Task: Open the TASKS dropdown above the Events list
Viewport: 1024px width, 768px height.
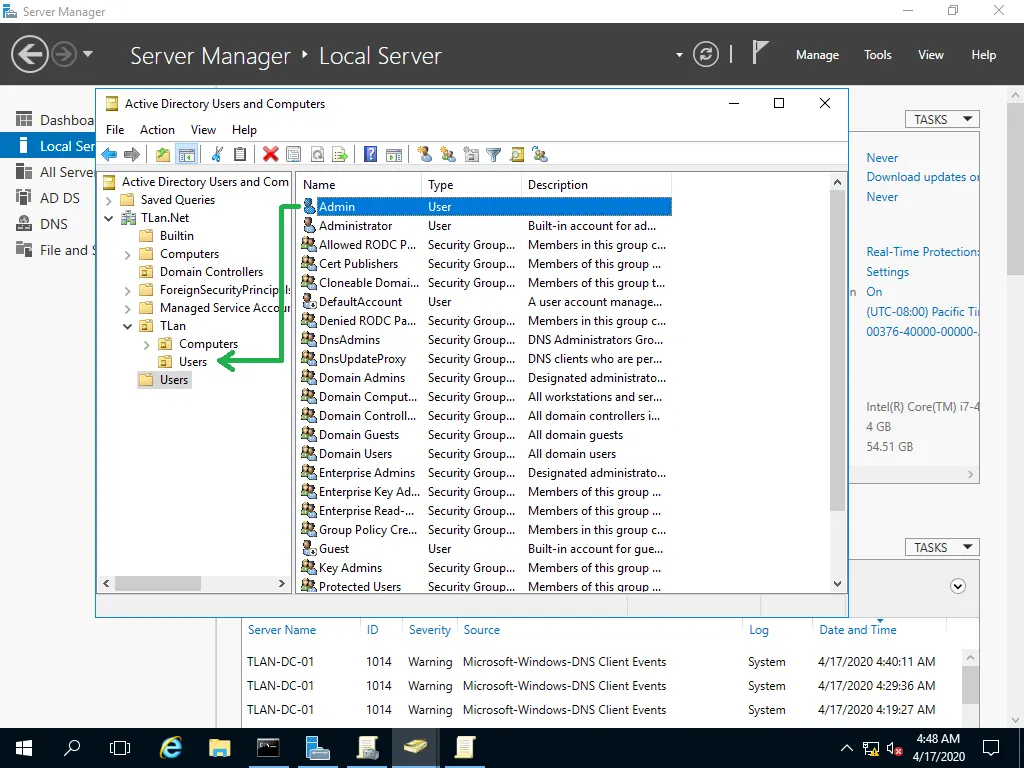Action: click(942, 547)
